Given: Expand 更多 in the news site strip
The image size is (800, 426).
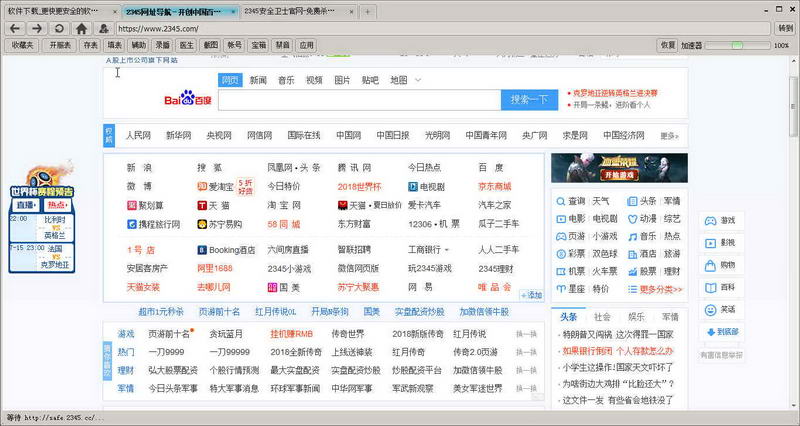Looking at the screenshot, I should tap(669, 136).
